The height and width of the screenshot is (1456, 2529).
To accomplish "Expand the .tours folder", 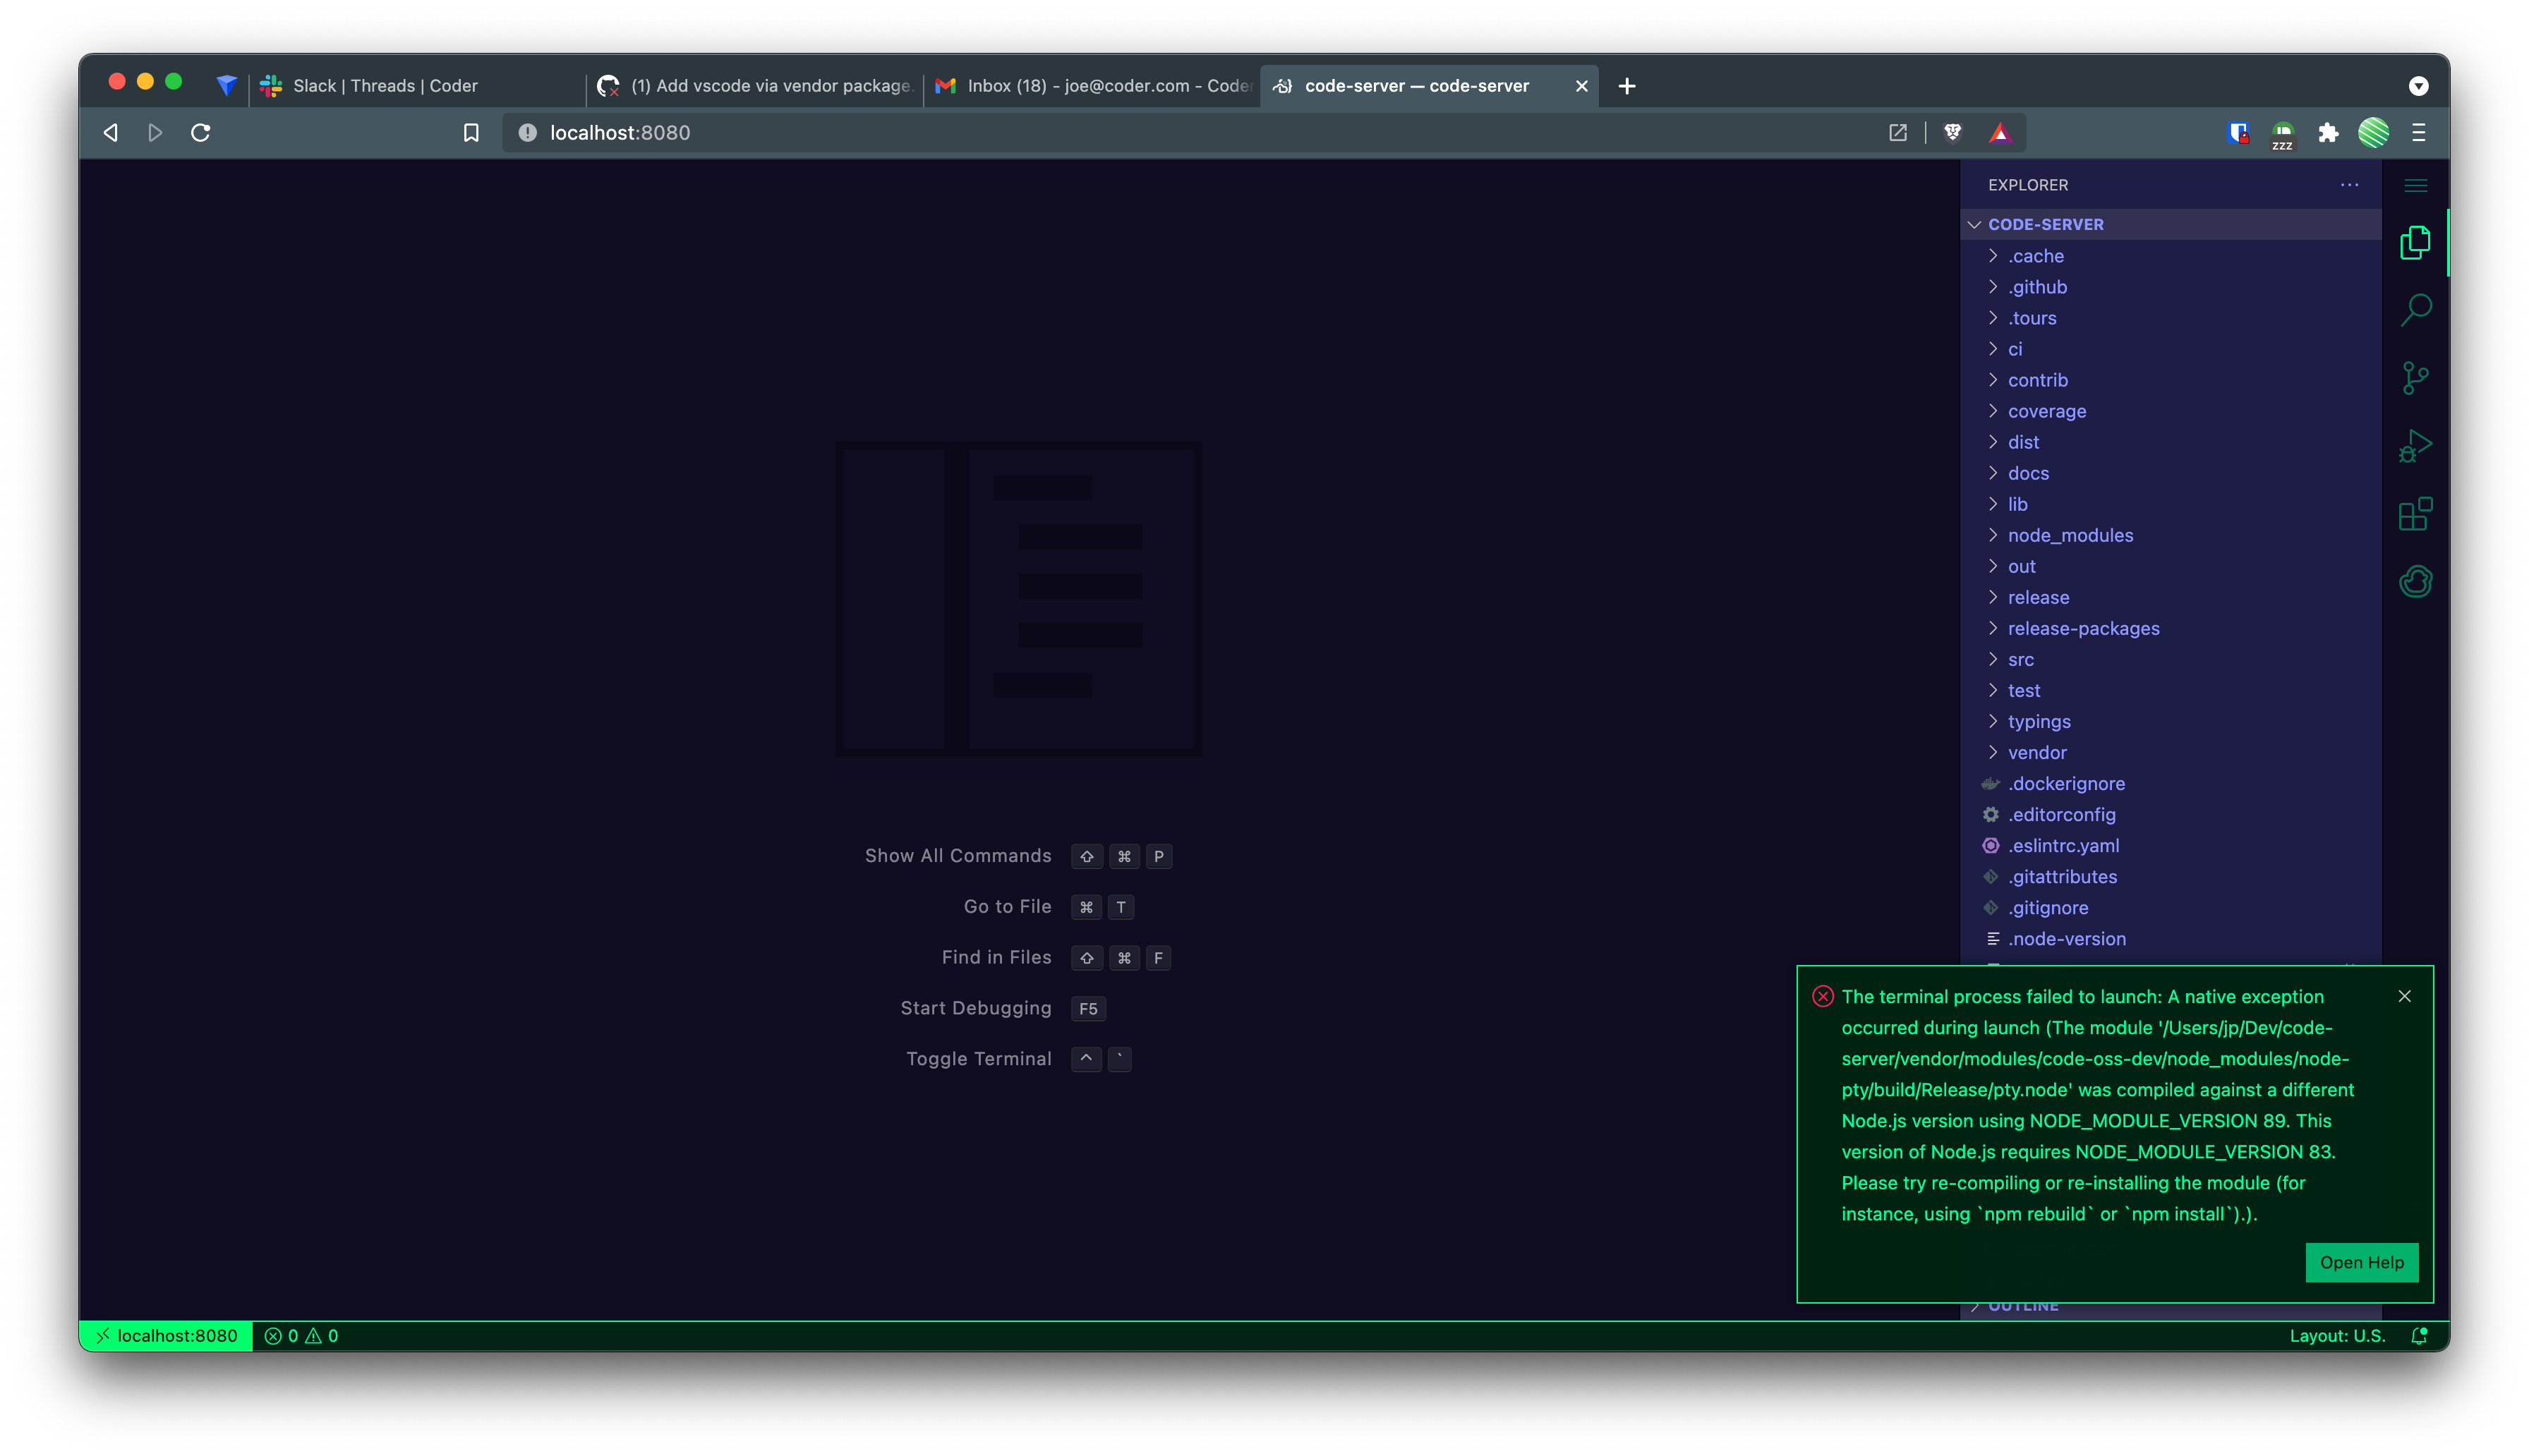I will 2170,318.
